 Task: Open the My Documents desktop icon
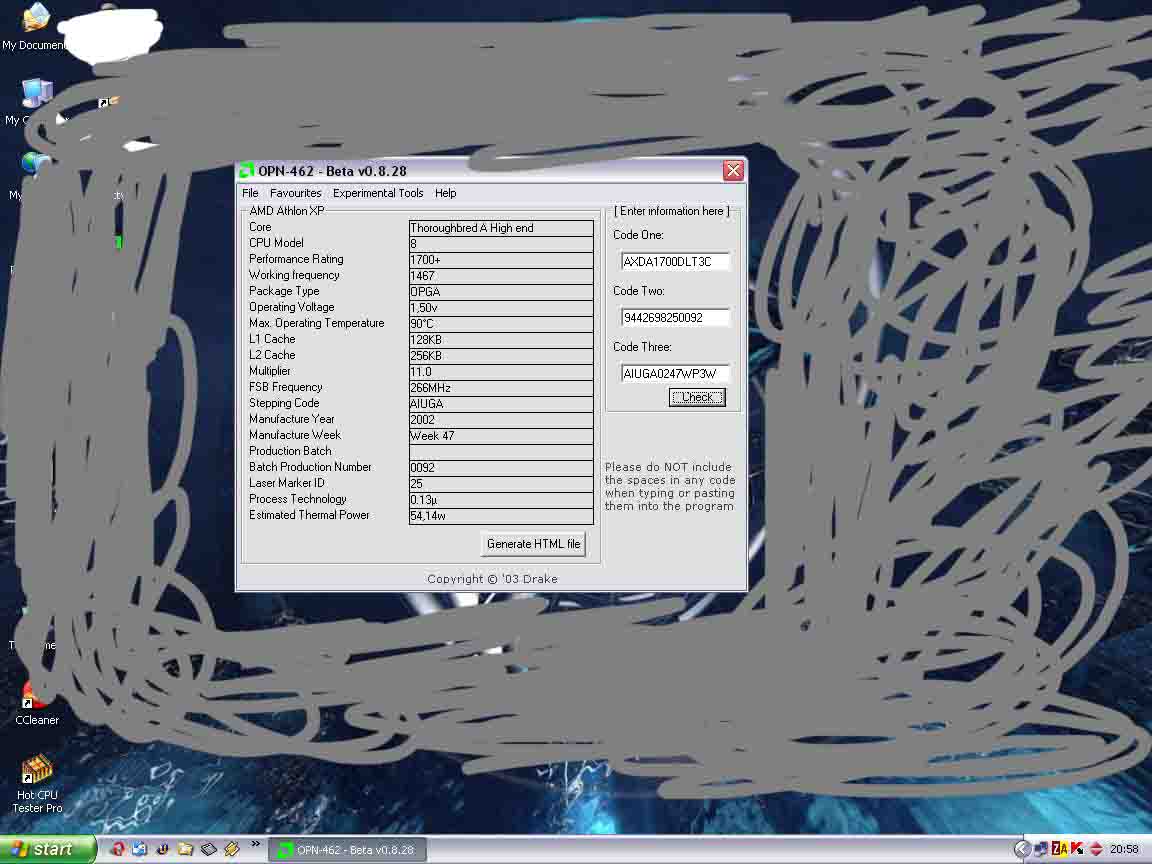36,20
